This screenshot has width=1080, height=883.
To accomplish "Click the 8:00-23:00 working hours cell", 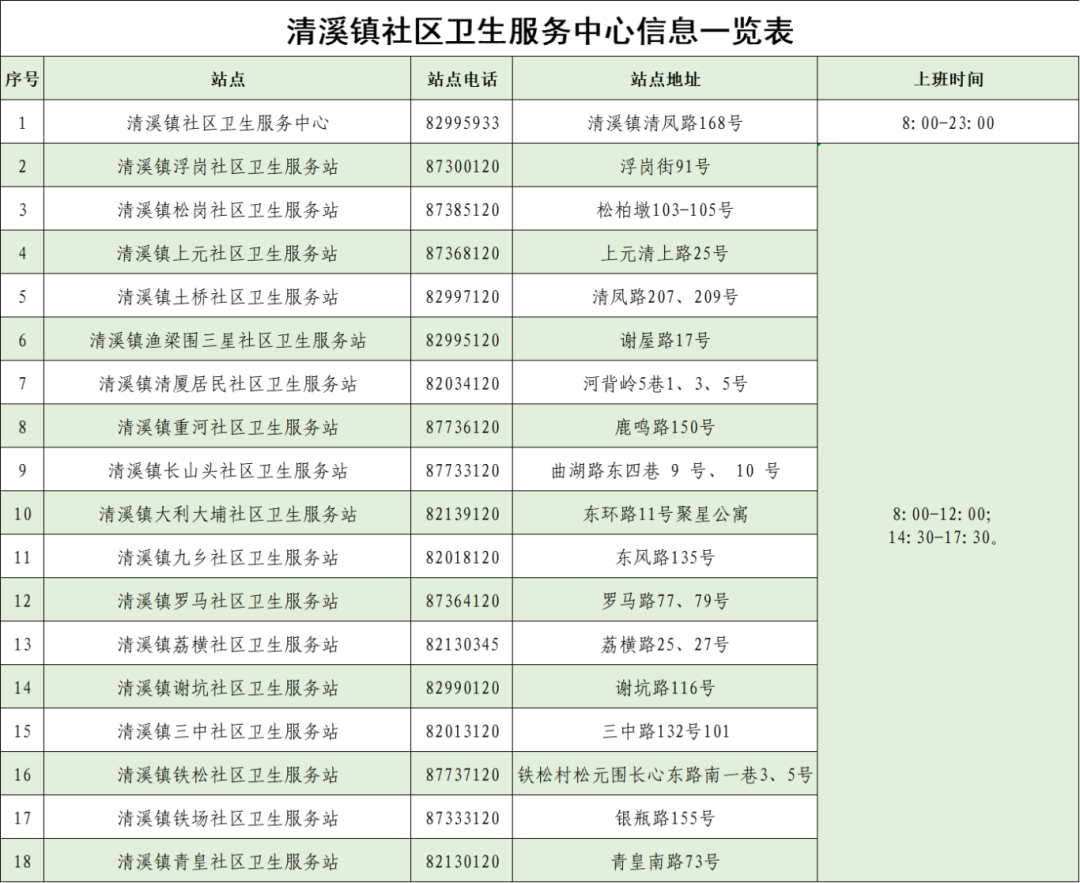I will [x=948, y=123].
